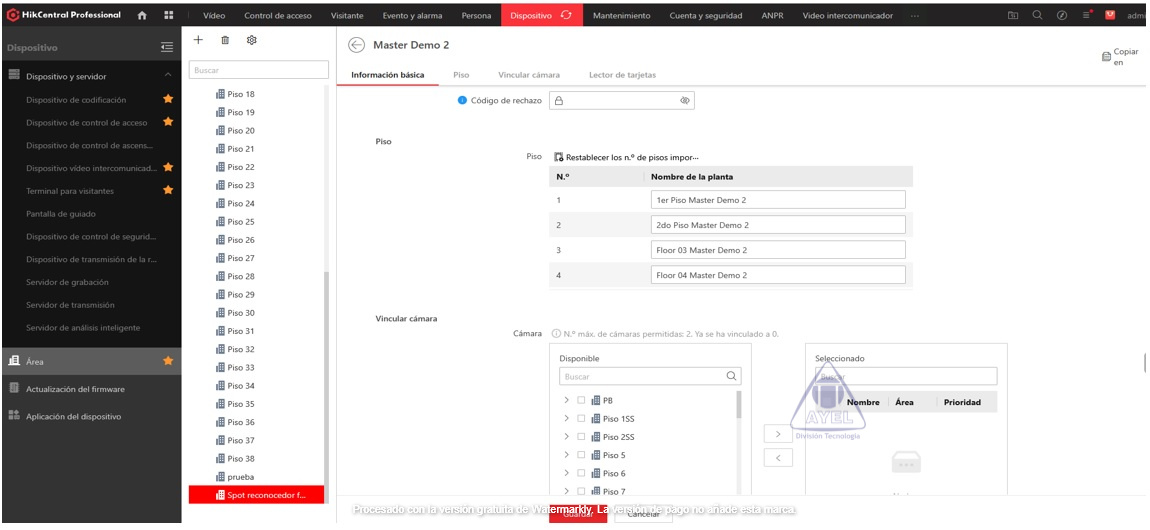This screenshot has height=530, width=1150.
Task: Collapse the Dispositivo sidebar with the menu icon
Action: click(x=167, y=47)
